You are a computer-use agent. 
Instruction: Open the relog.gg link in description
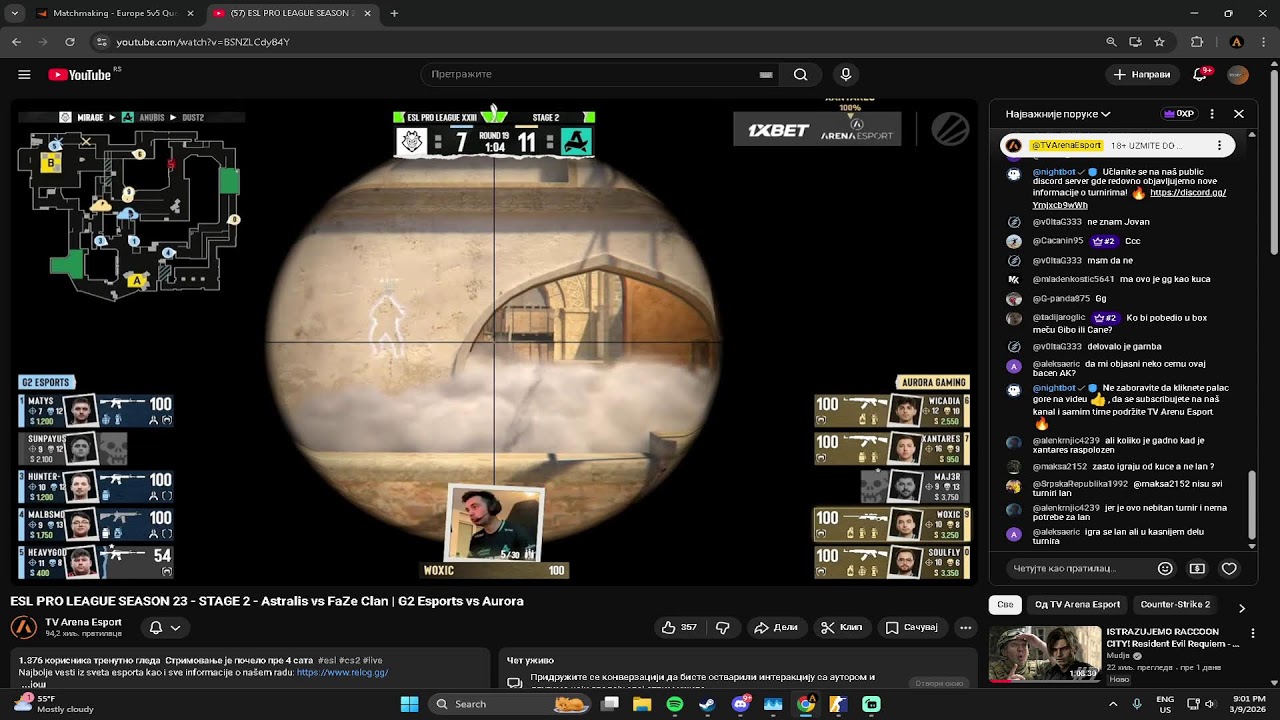tap(342, 673)
